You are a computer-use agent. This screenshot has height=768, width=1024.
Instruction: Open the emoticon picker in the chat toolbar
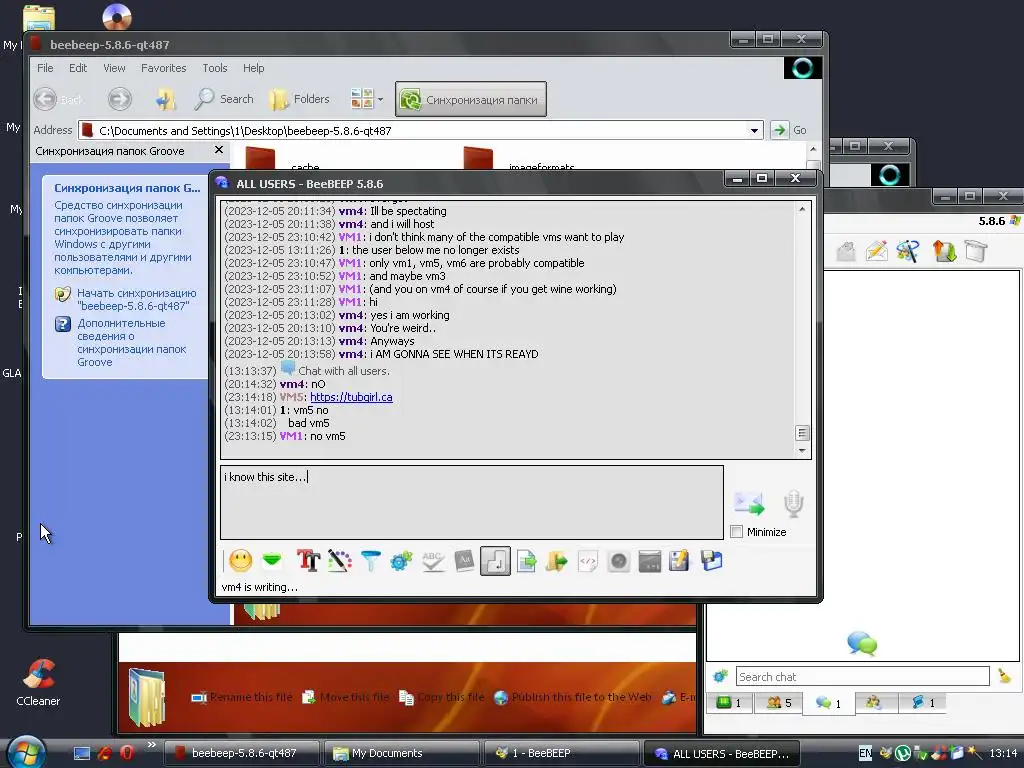pos(240,561)
